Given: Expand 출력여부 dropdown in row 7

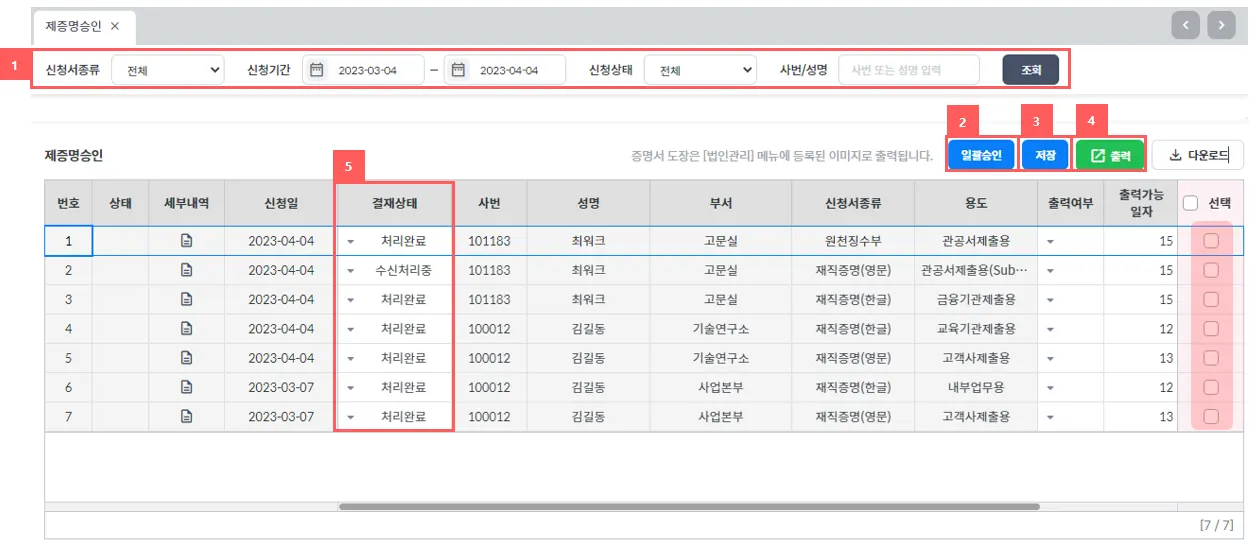Looking at the screenshot, I should click(x=1051, y=417).
